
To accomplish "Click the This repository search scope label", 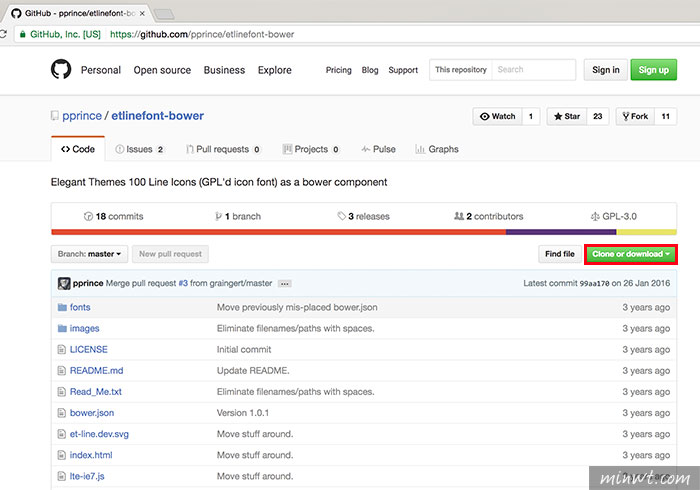I will click(461, 70).
